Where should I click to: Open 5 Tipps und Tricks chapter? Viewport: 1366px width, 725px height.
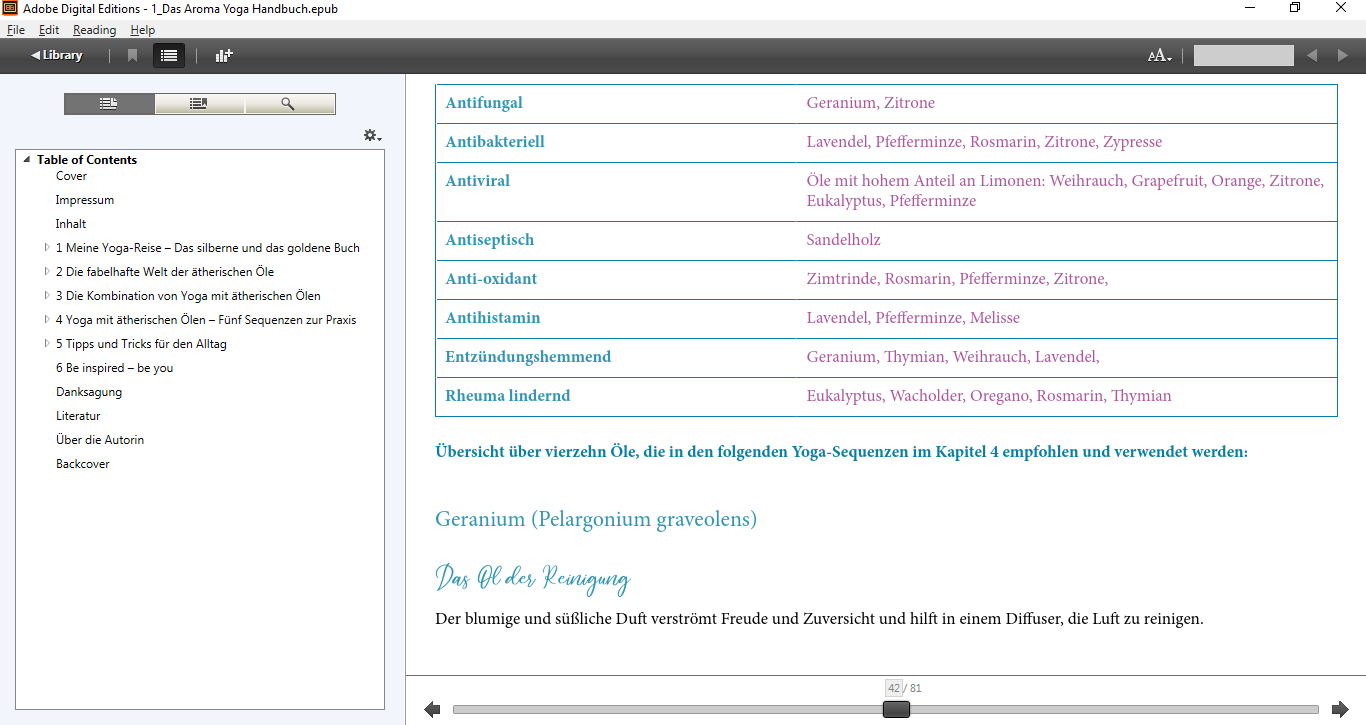(141, 344)
